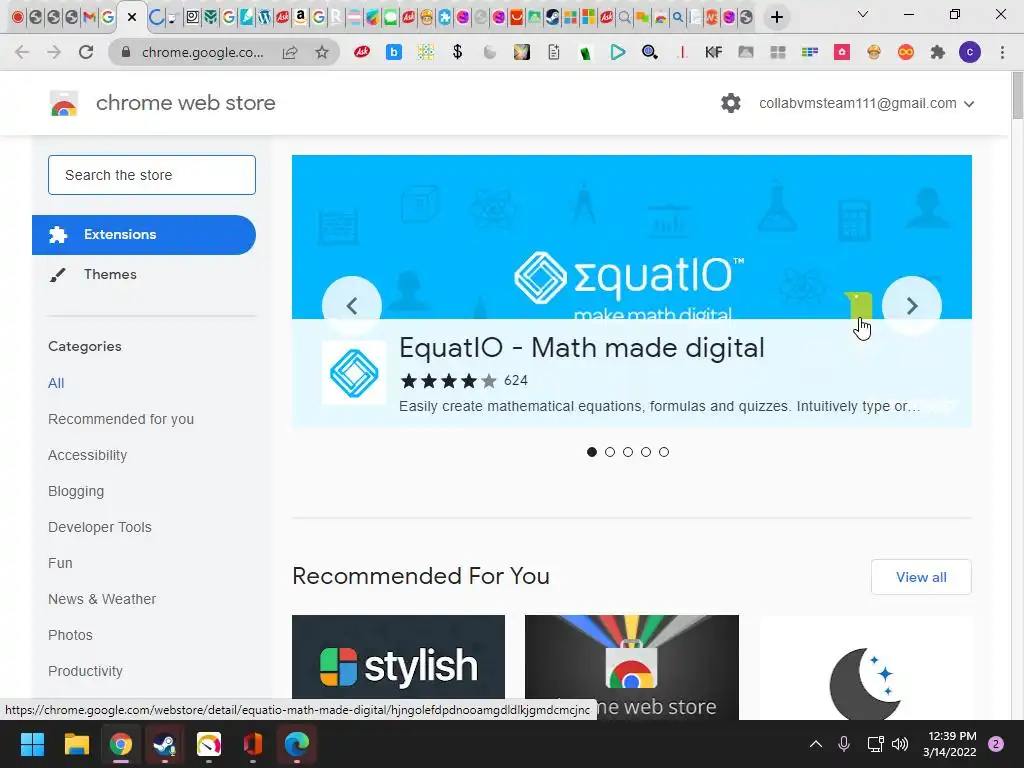Click the KF extension icon
Image resolution: width=1024 pixels, height=768 pixels.
713,52
